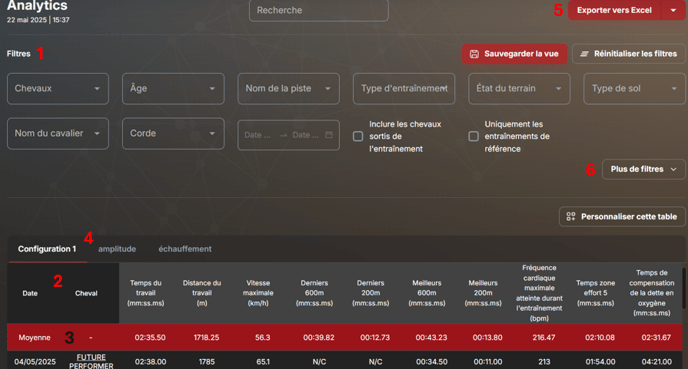Click the Exporter vers Excel button
688x369 pixels.
[x=614, y=10]
